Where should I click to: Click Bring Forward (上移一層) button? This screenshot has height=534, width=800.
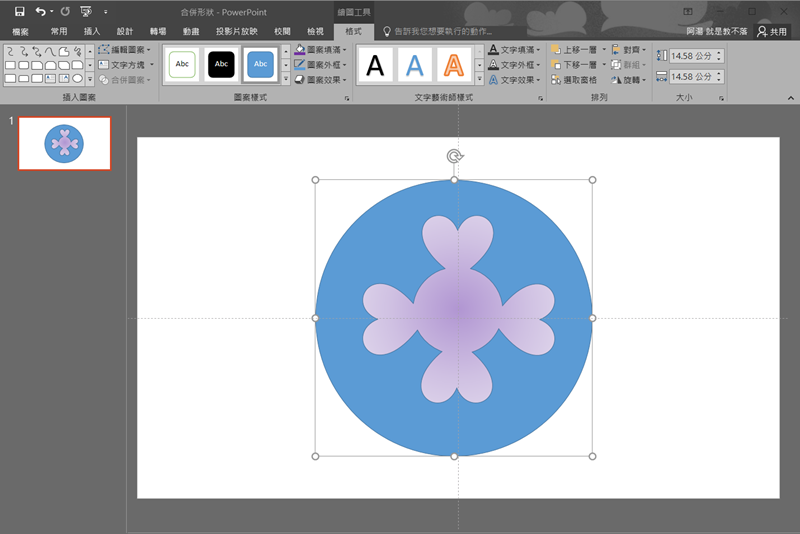(578, 49)
